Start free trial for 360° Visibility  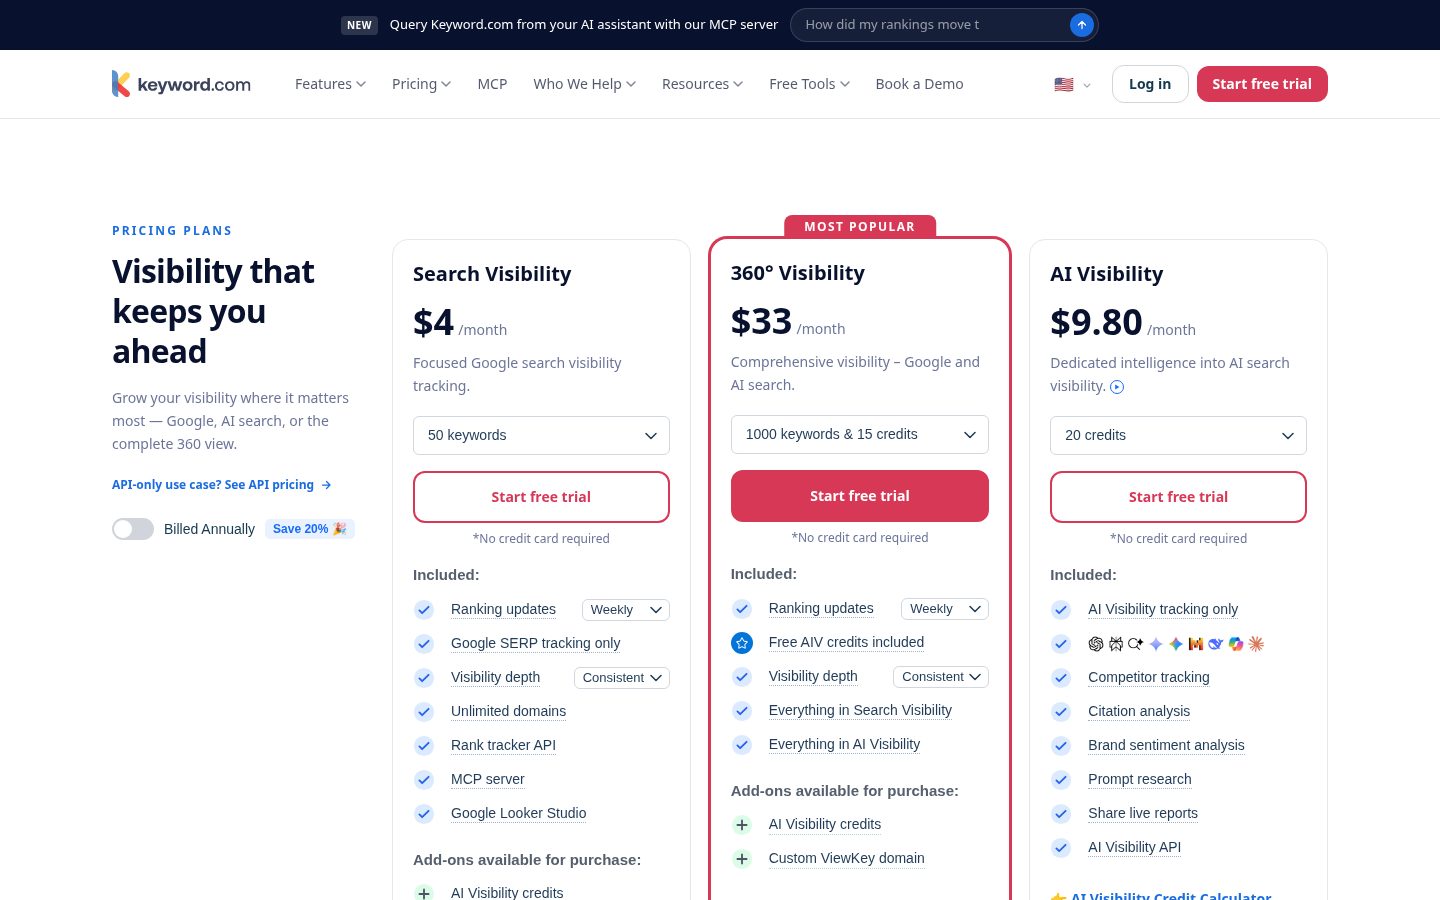click(860, 496)
